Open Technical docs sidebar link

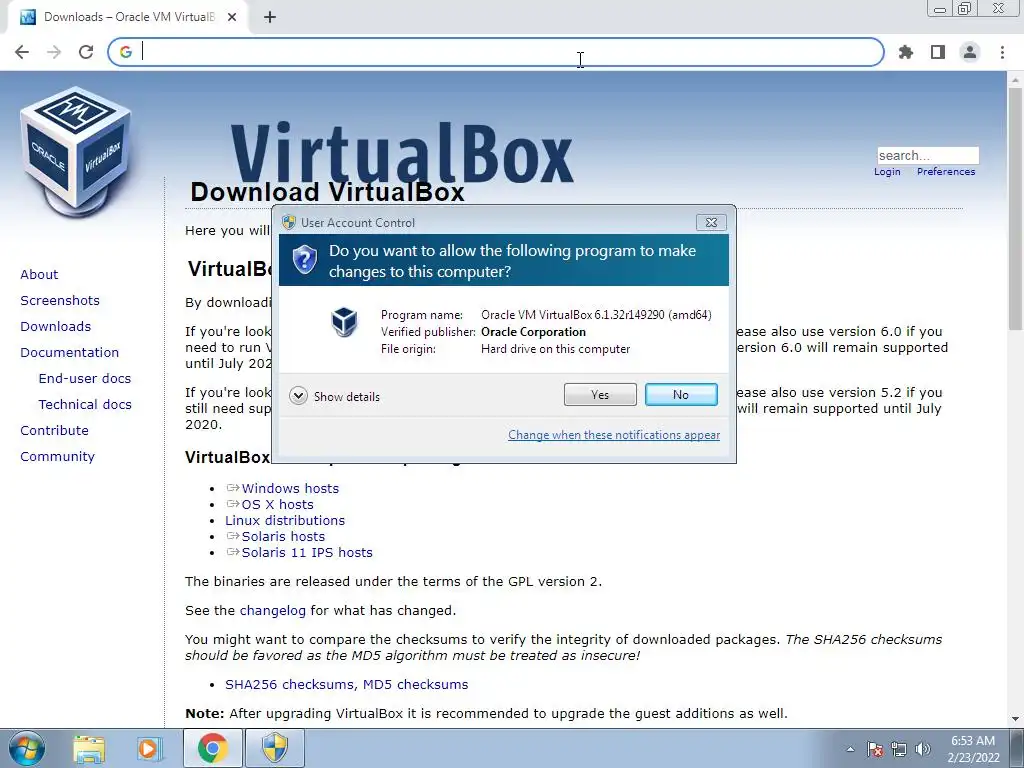coord(85,405)
